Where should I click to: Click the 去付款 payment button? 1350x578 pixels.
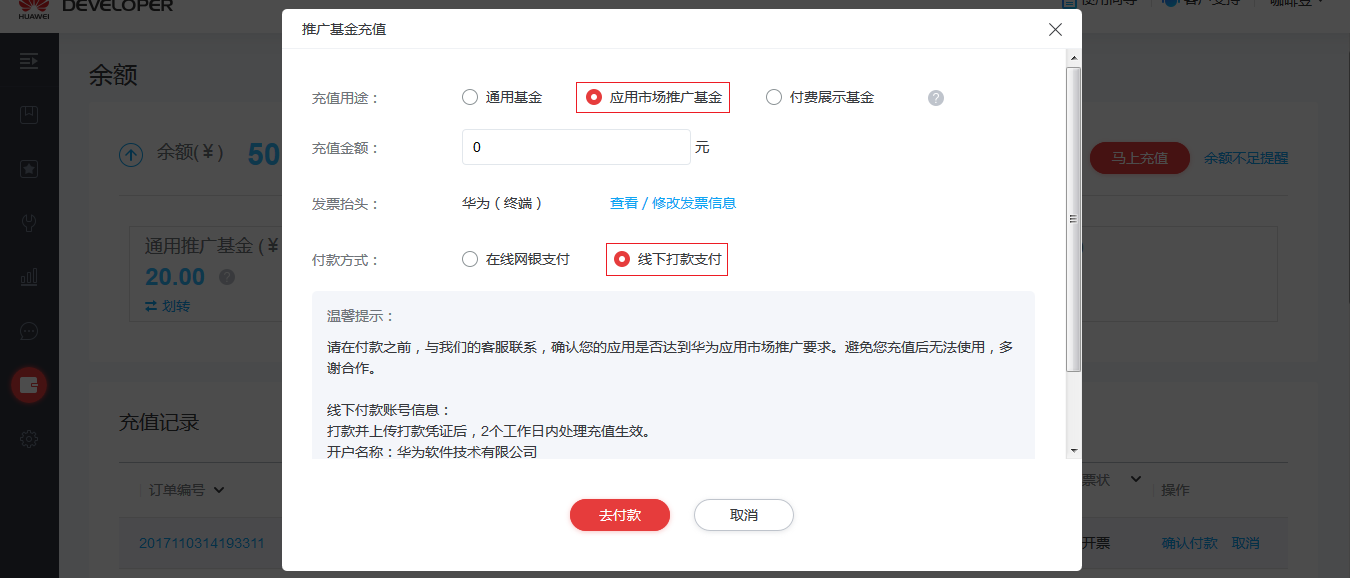click(x=619, y=515)
